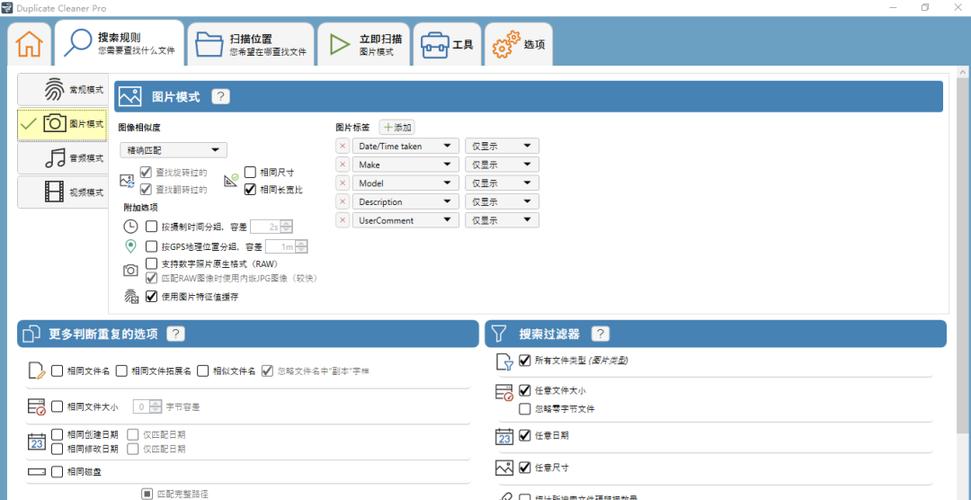Viewport: 971px width, 500px height.
Task: Toggle 查找翻转过的 checkbox
Action: pos(146,189)
